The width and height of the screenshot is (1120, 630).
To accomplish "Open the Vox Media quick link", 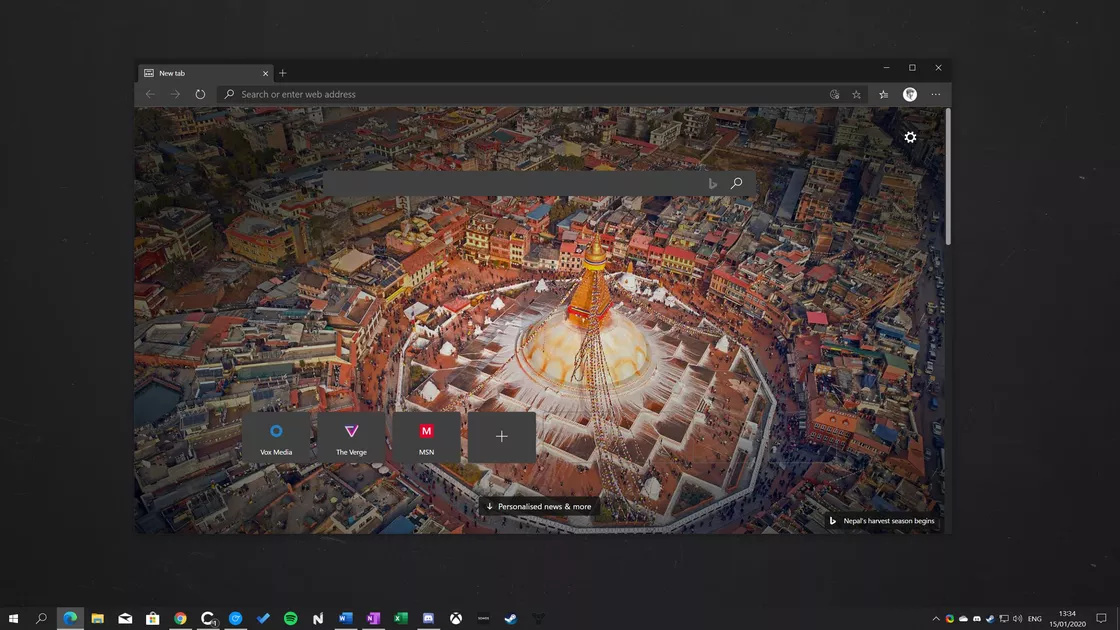I will click(x=276, y=437).
